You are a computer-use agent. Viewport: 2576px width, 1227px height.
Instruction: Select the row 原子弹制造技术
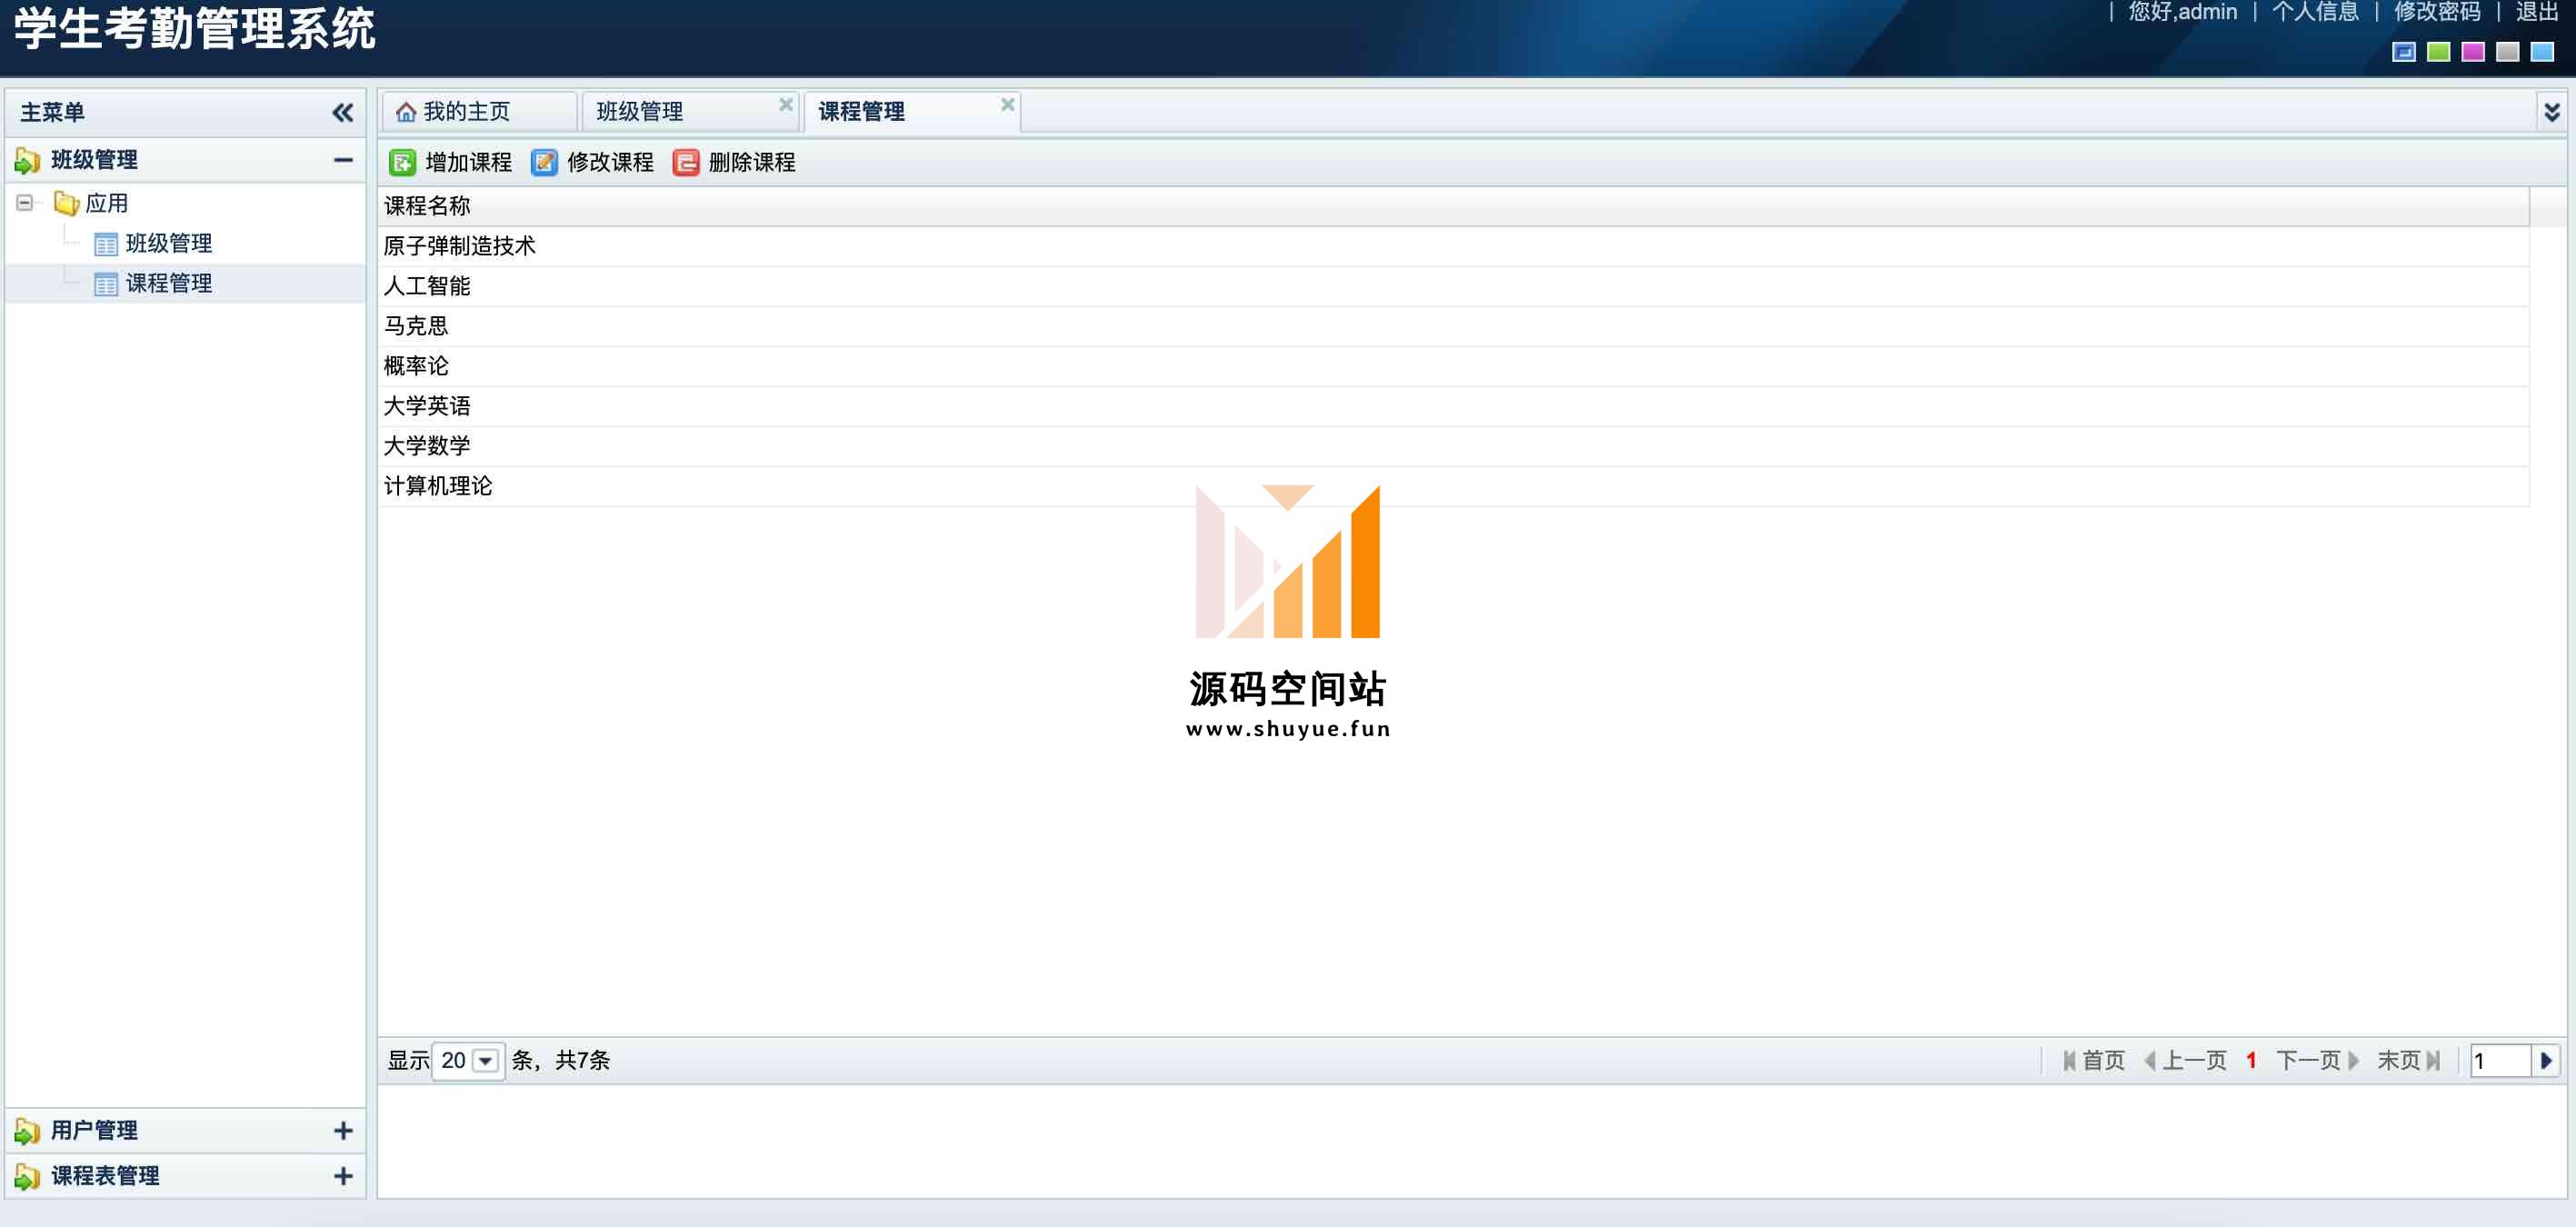coord(1453,246)
